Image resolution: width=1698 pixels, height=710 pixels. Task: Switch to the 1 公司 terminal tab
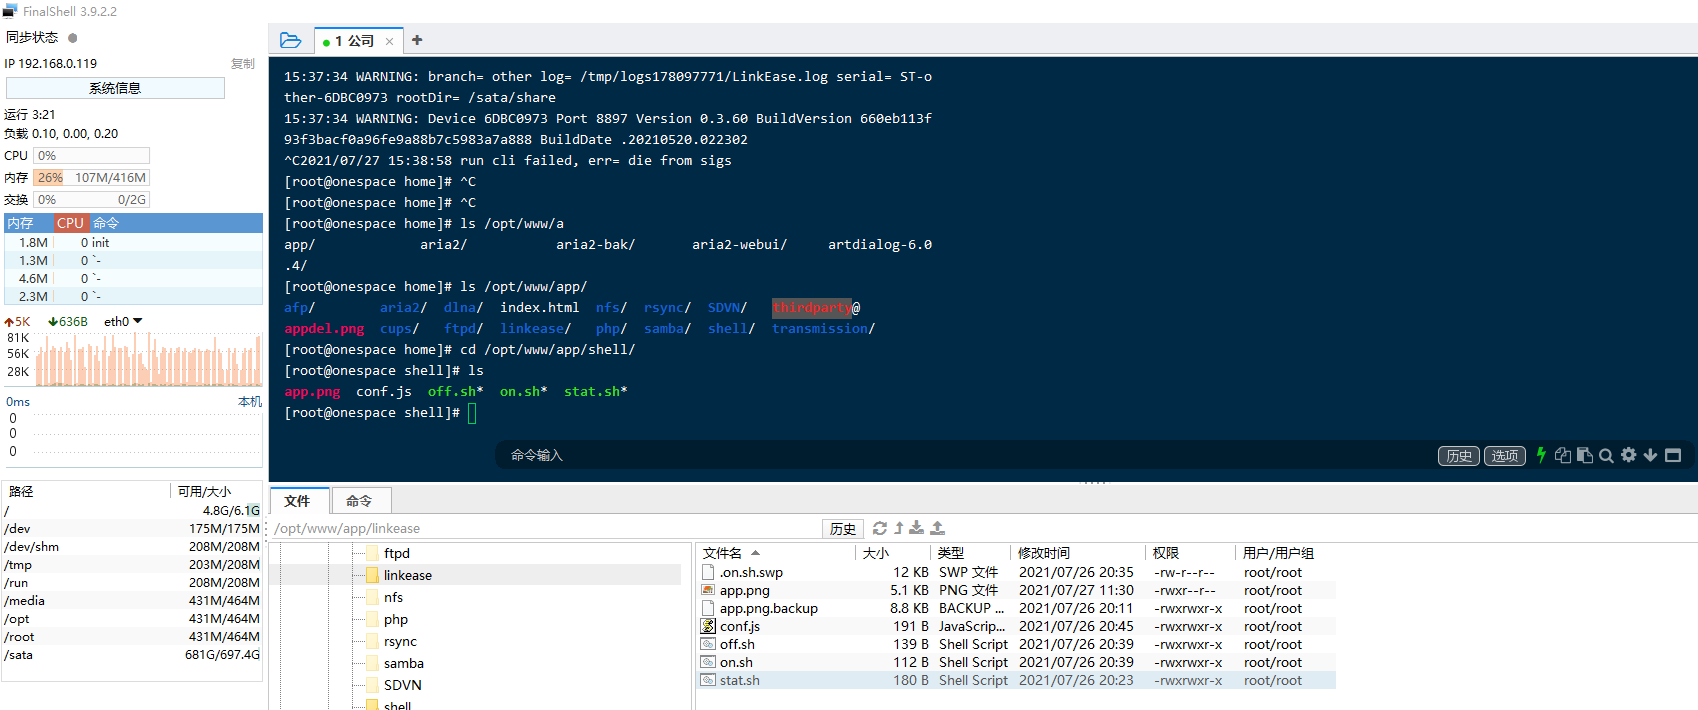(x=354, y=41)
